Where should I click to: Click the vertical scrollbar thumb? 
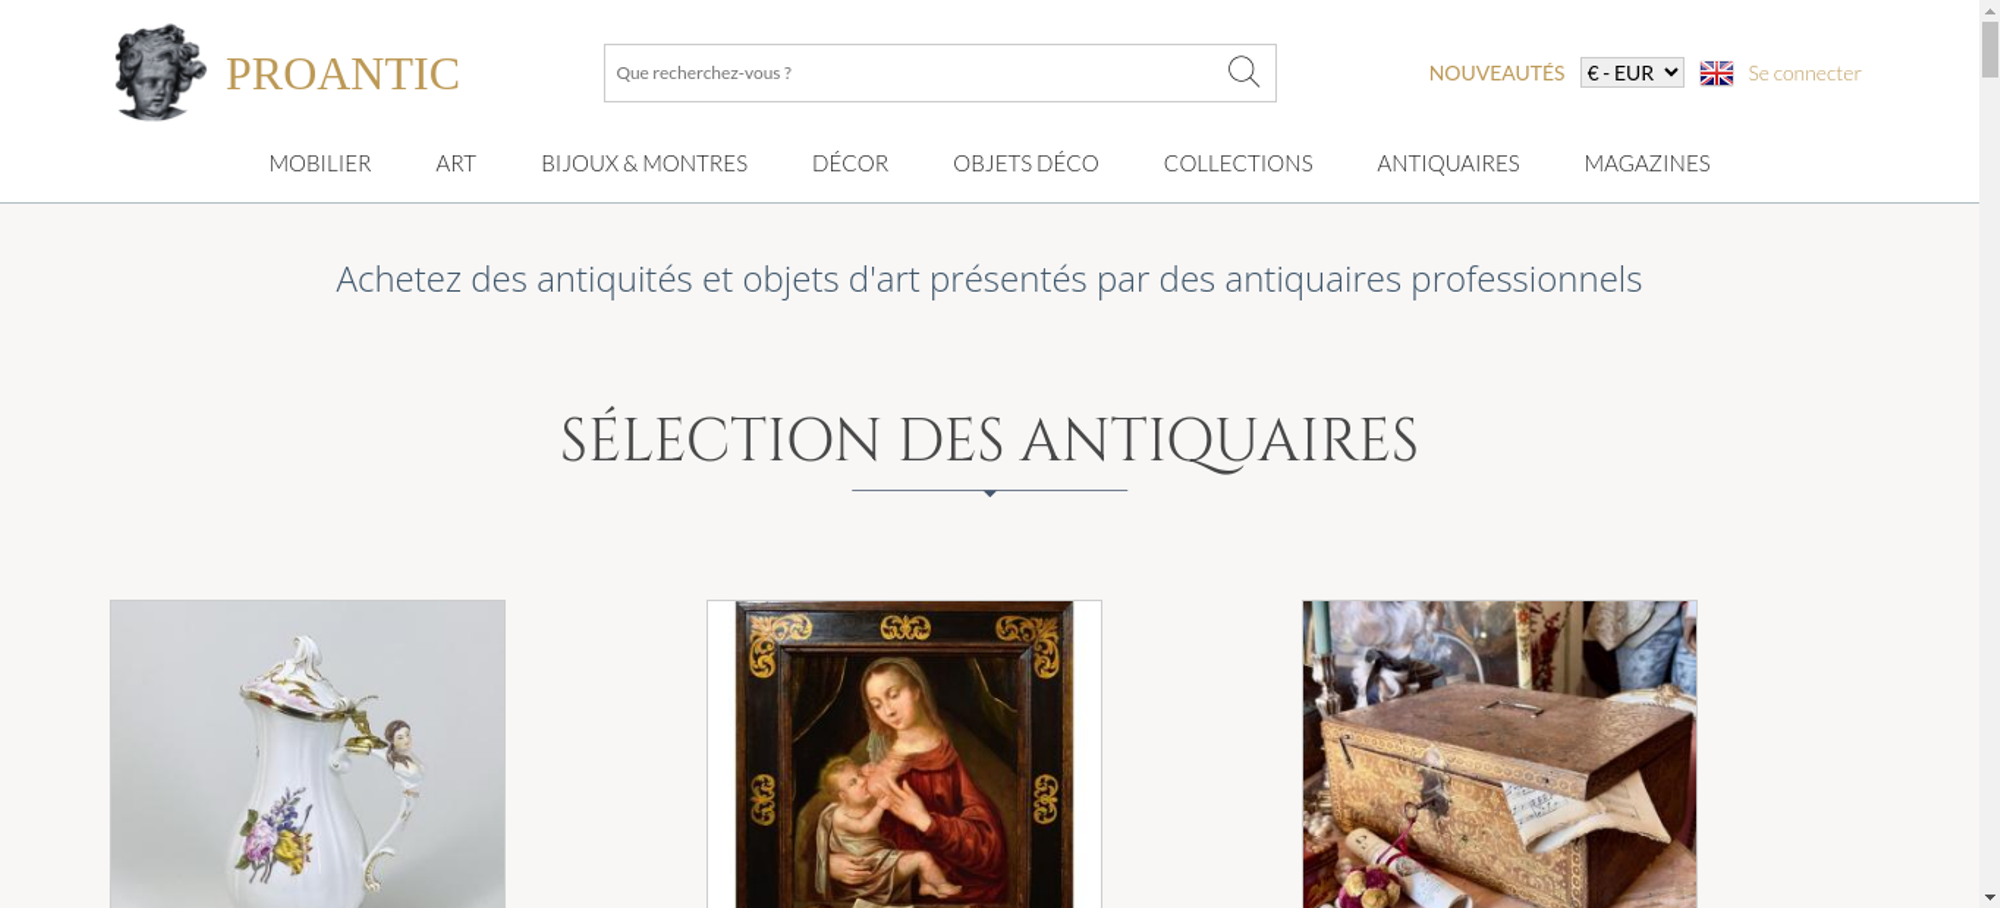pyautogui.click(x=1990, y=48)
